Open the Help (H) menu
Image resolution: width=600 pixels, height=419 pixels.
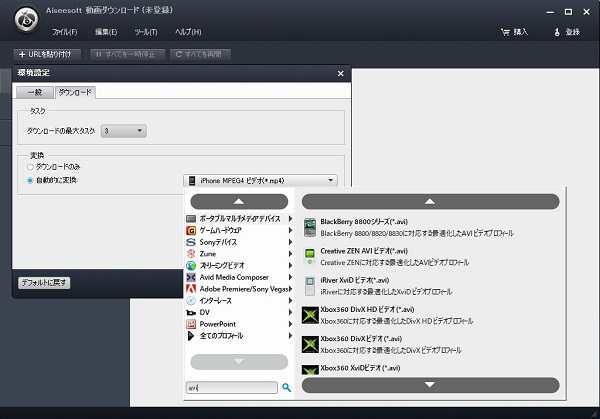point(188,32)
